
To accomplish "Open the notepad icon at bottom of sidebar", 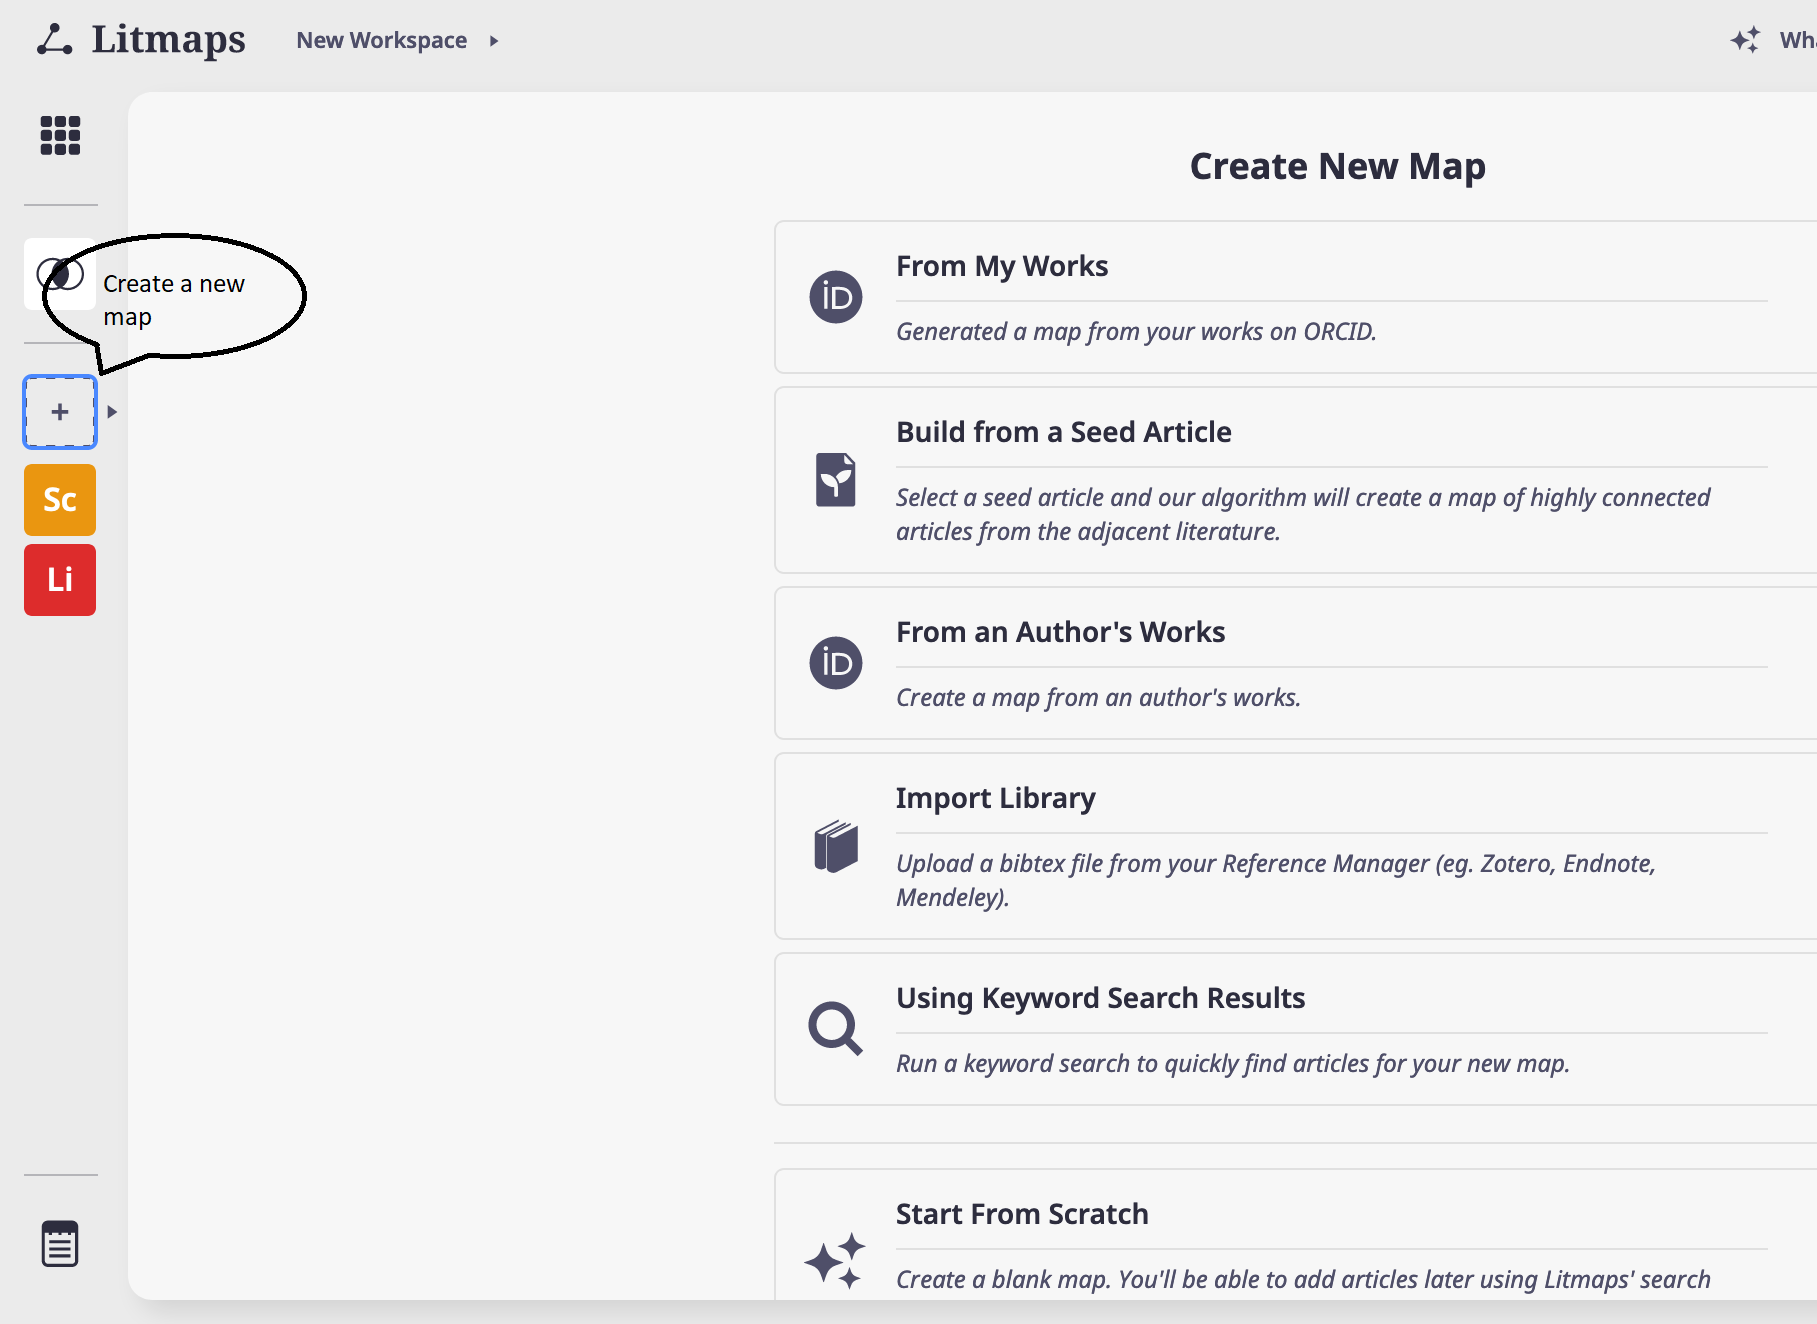I will (x=59, y=1243).
